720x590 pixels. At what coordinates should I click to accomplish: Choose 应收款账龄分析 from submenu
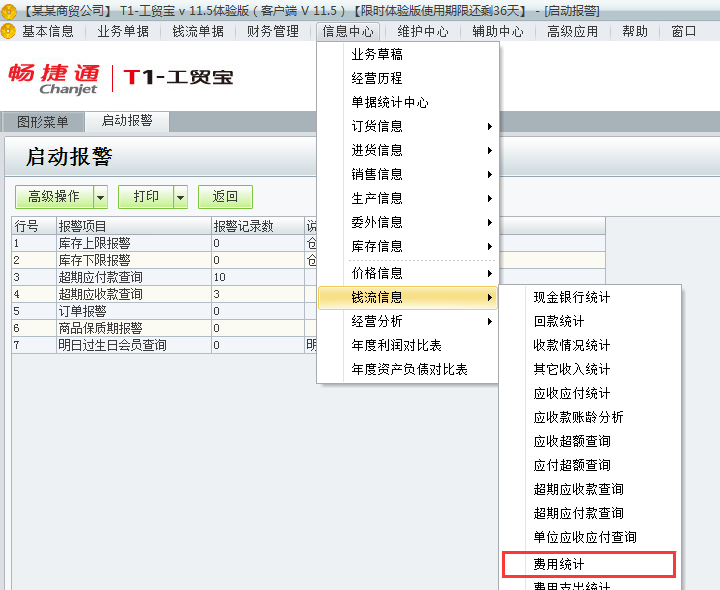click(x=591, y=417)
